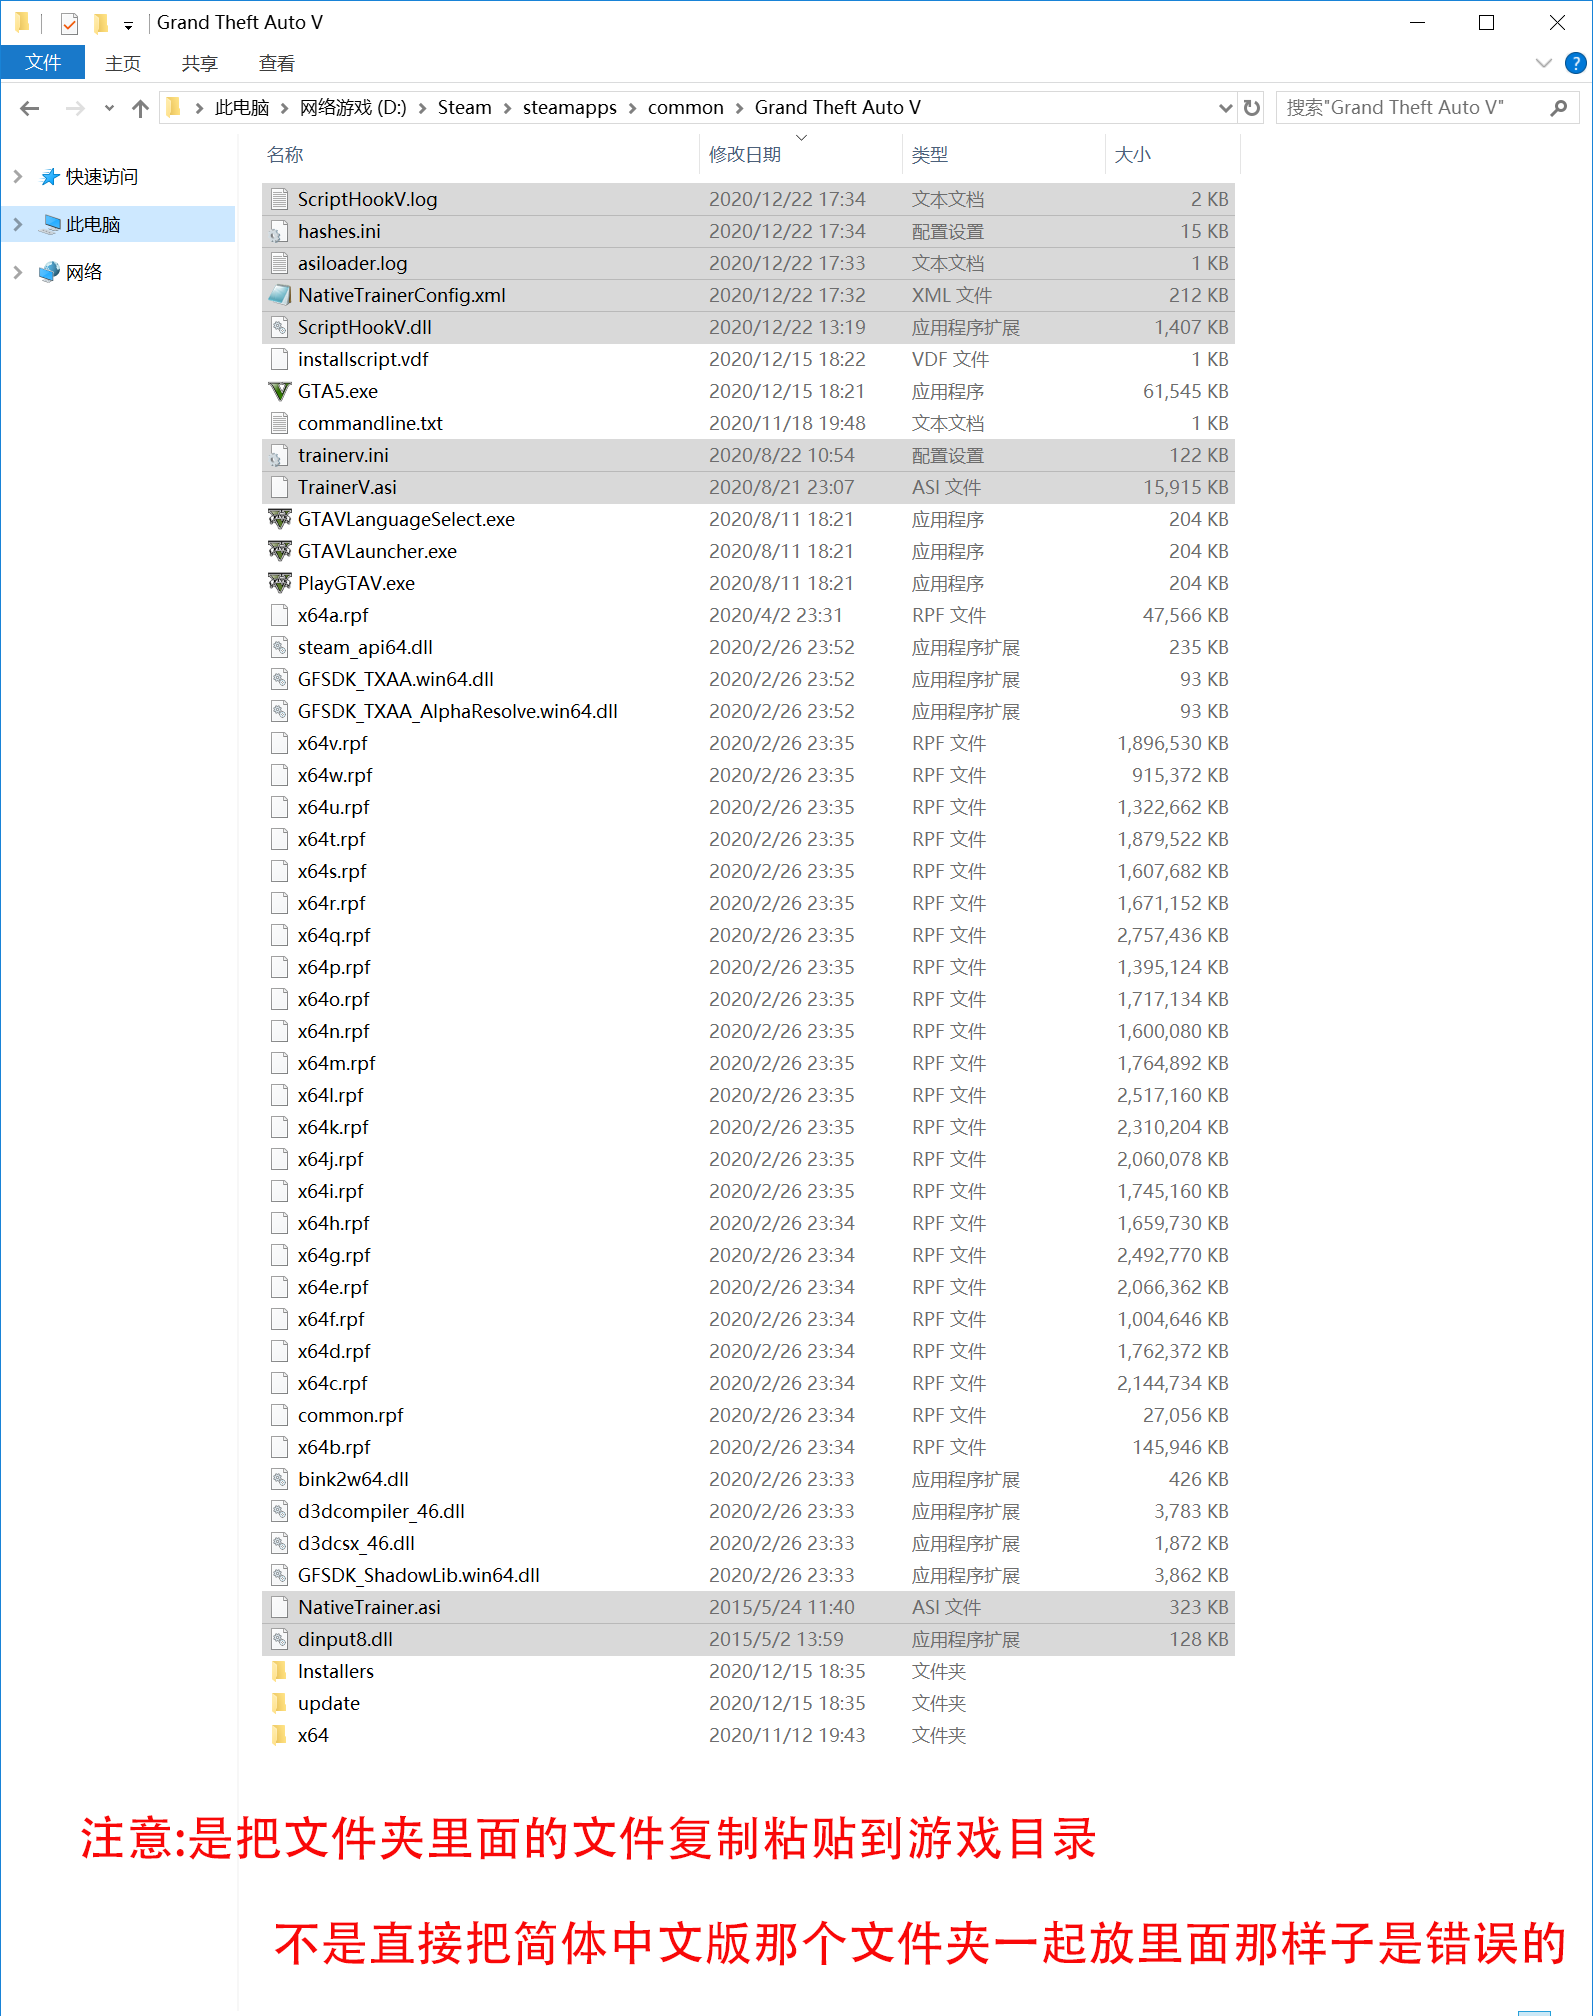Click the GTA5.exe file icon

(280, 391)
